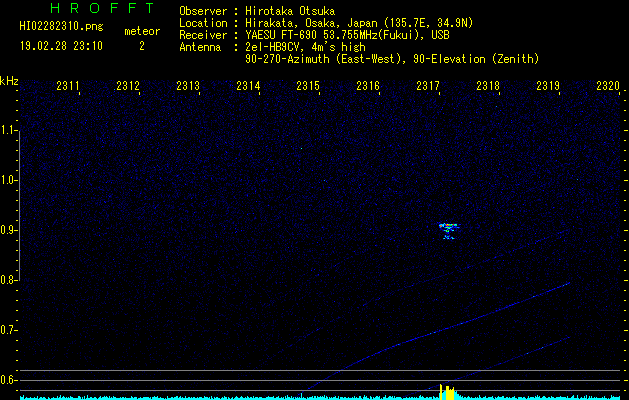Screen dimensions: 629x400
Task: Click the gray vertical range bar beside frequency axis
Action: click(x=20, y=205)
